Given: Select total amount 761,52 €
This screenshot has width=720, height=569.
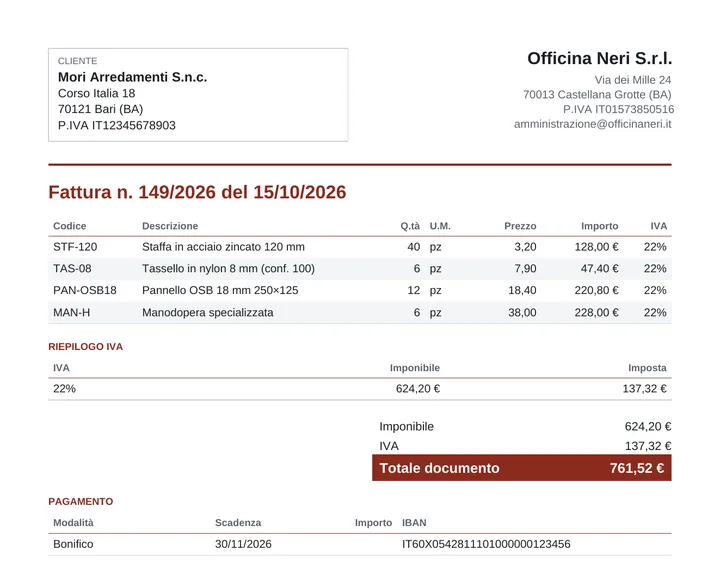Looking at the screenshot, I should [637, 468].
